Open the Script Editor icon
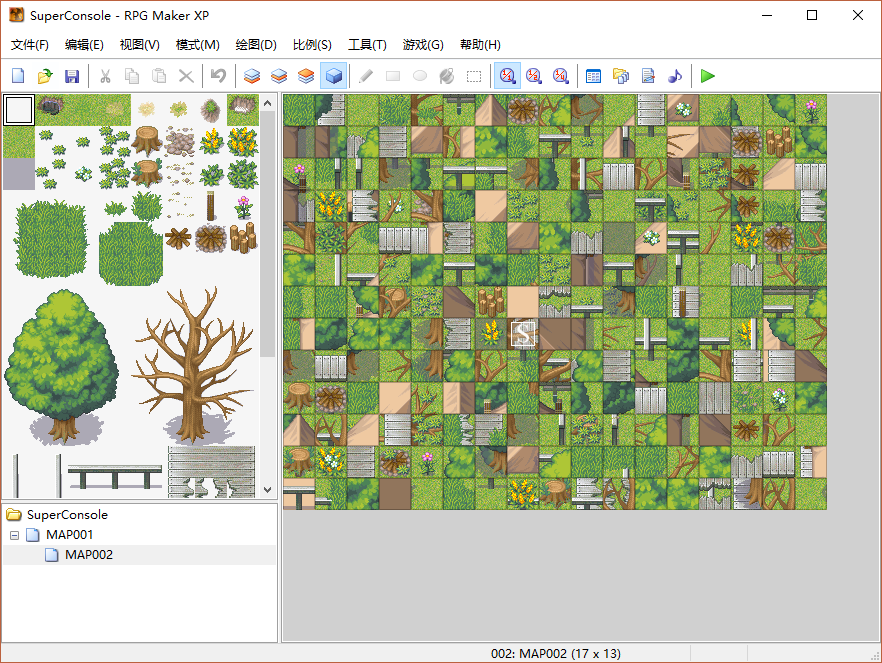 tap(648, 76)
